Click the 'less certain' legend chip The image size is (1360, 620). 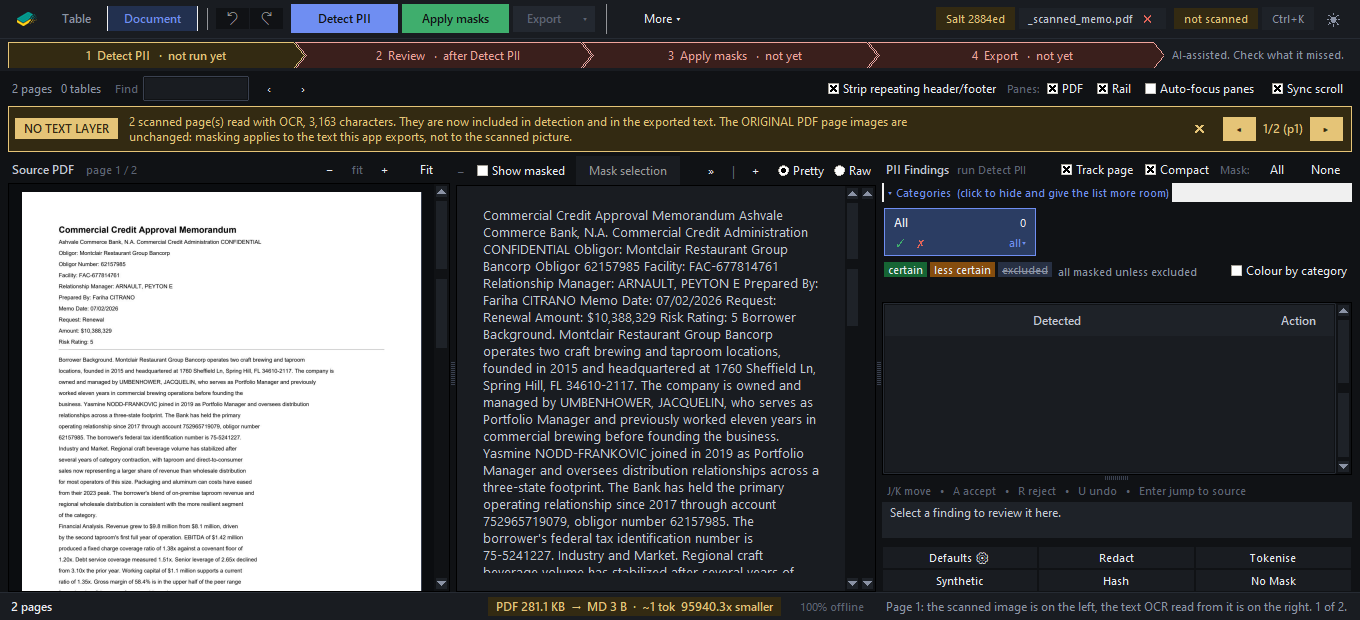[962, 270]
